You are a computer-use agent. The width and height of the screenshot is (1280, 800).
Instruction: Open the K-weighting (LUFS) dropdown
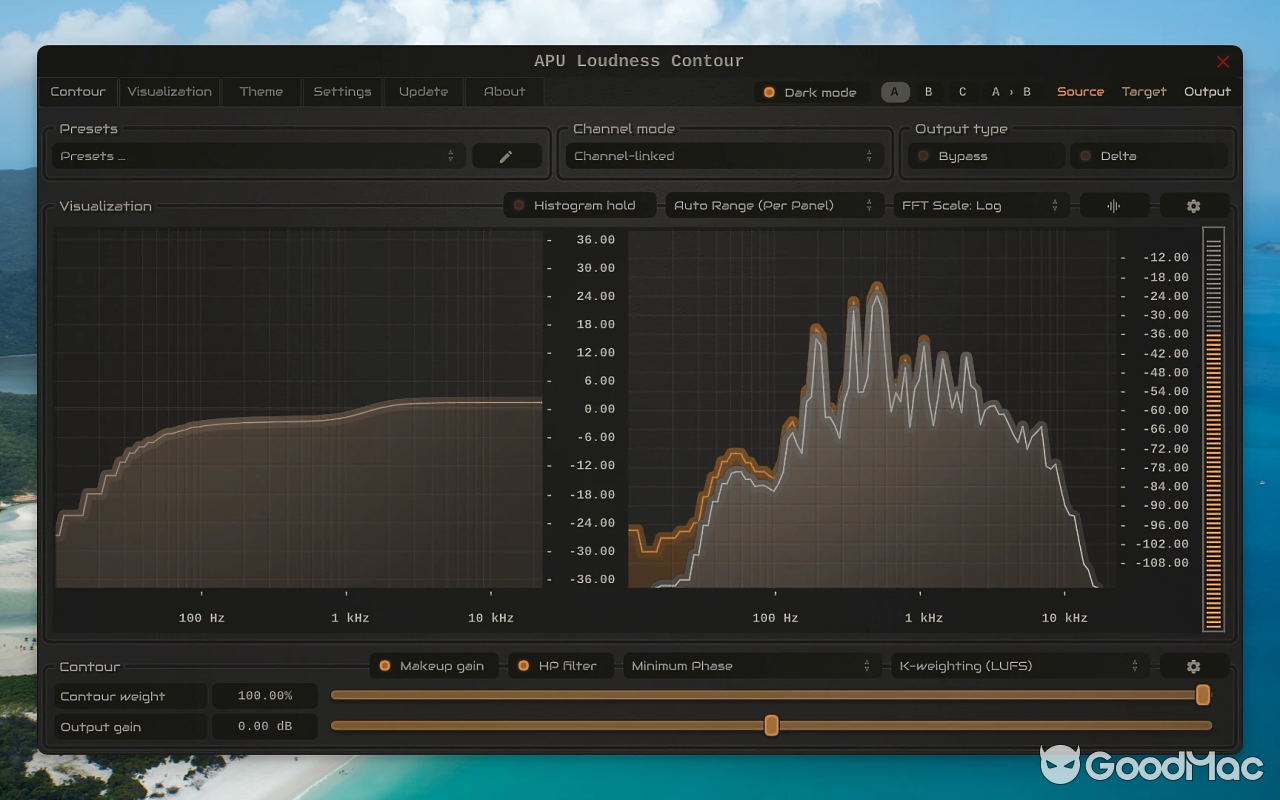point(1018,666)
